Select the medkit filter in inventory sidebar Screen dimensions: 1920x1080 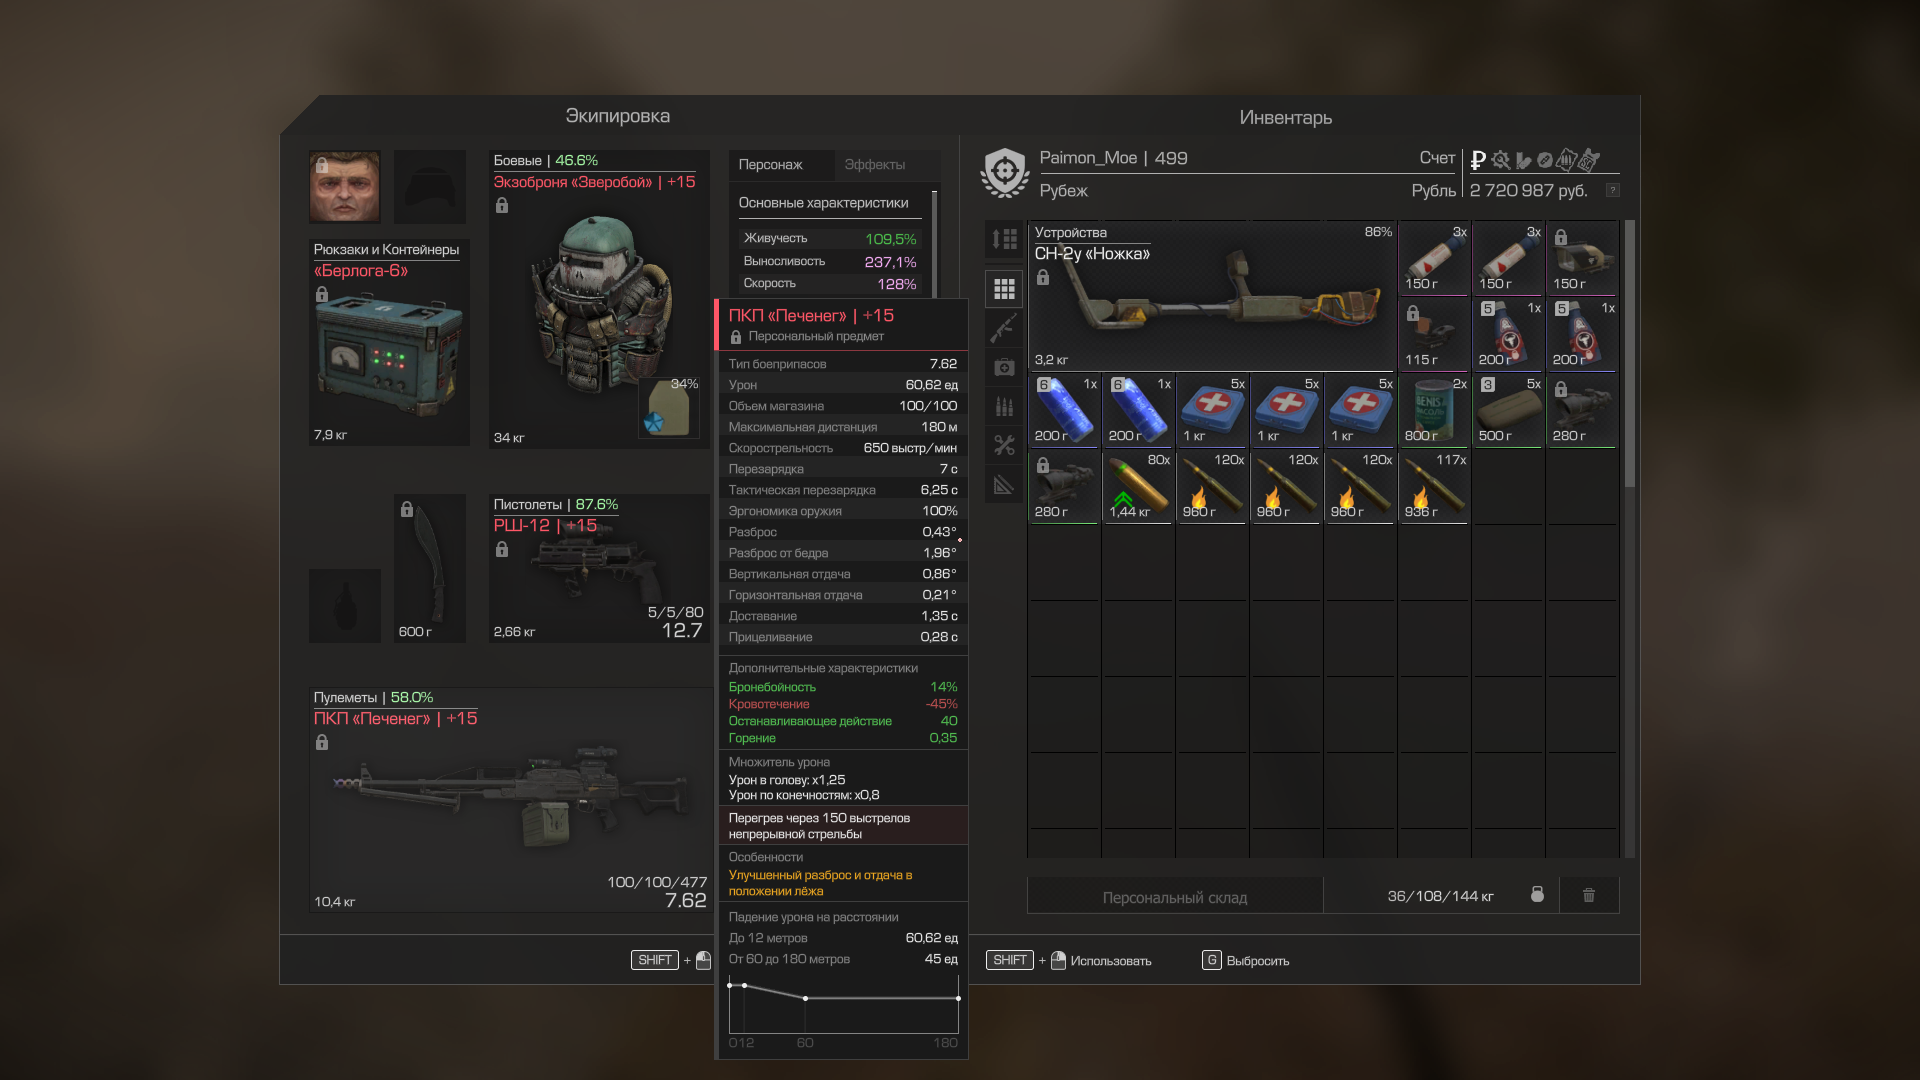1004,367
